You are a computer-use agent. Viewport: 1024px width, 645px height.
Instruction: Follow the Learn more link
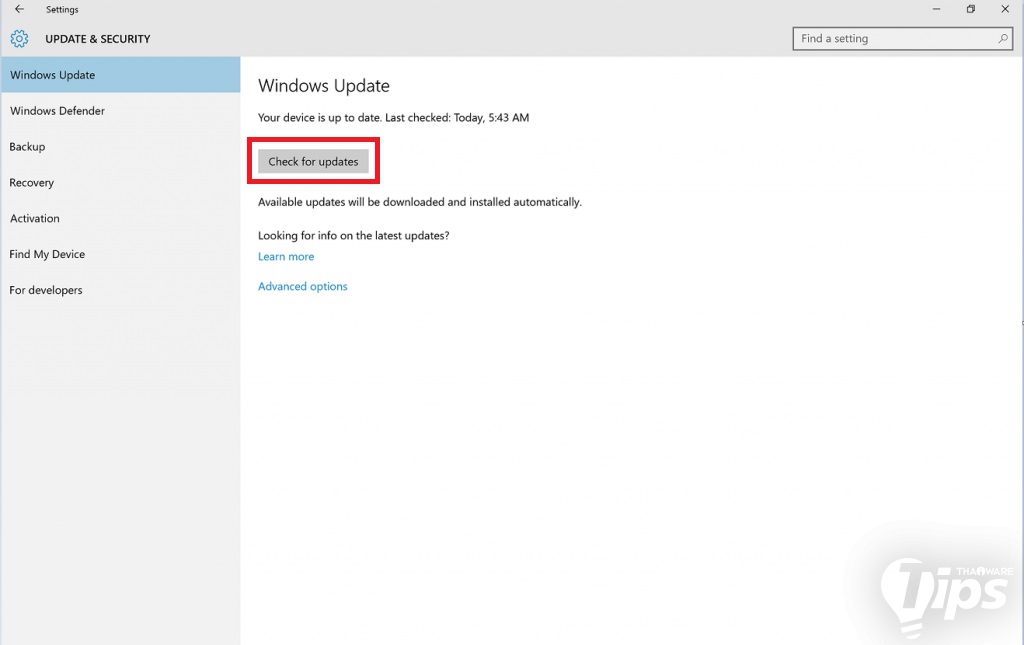(x=286, y=257)
